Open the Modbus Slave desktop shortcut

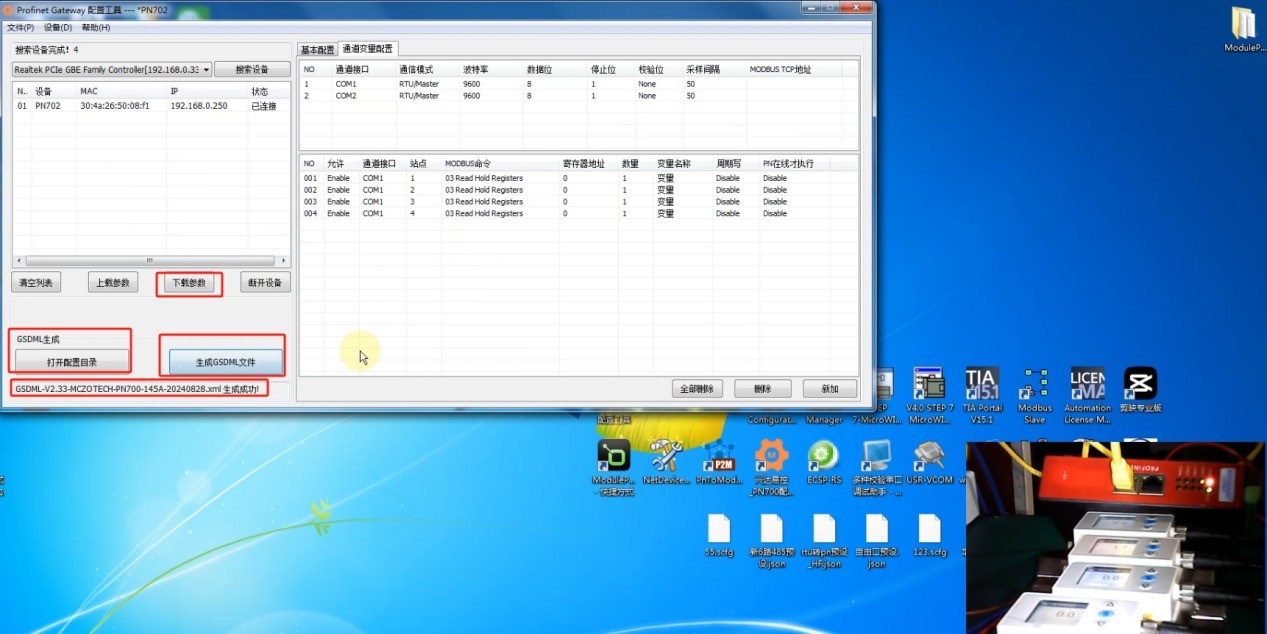coord(1035,395)
